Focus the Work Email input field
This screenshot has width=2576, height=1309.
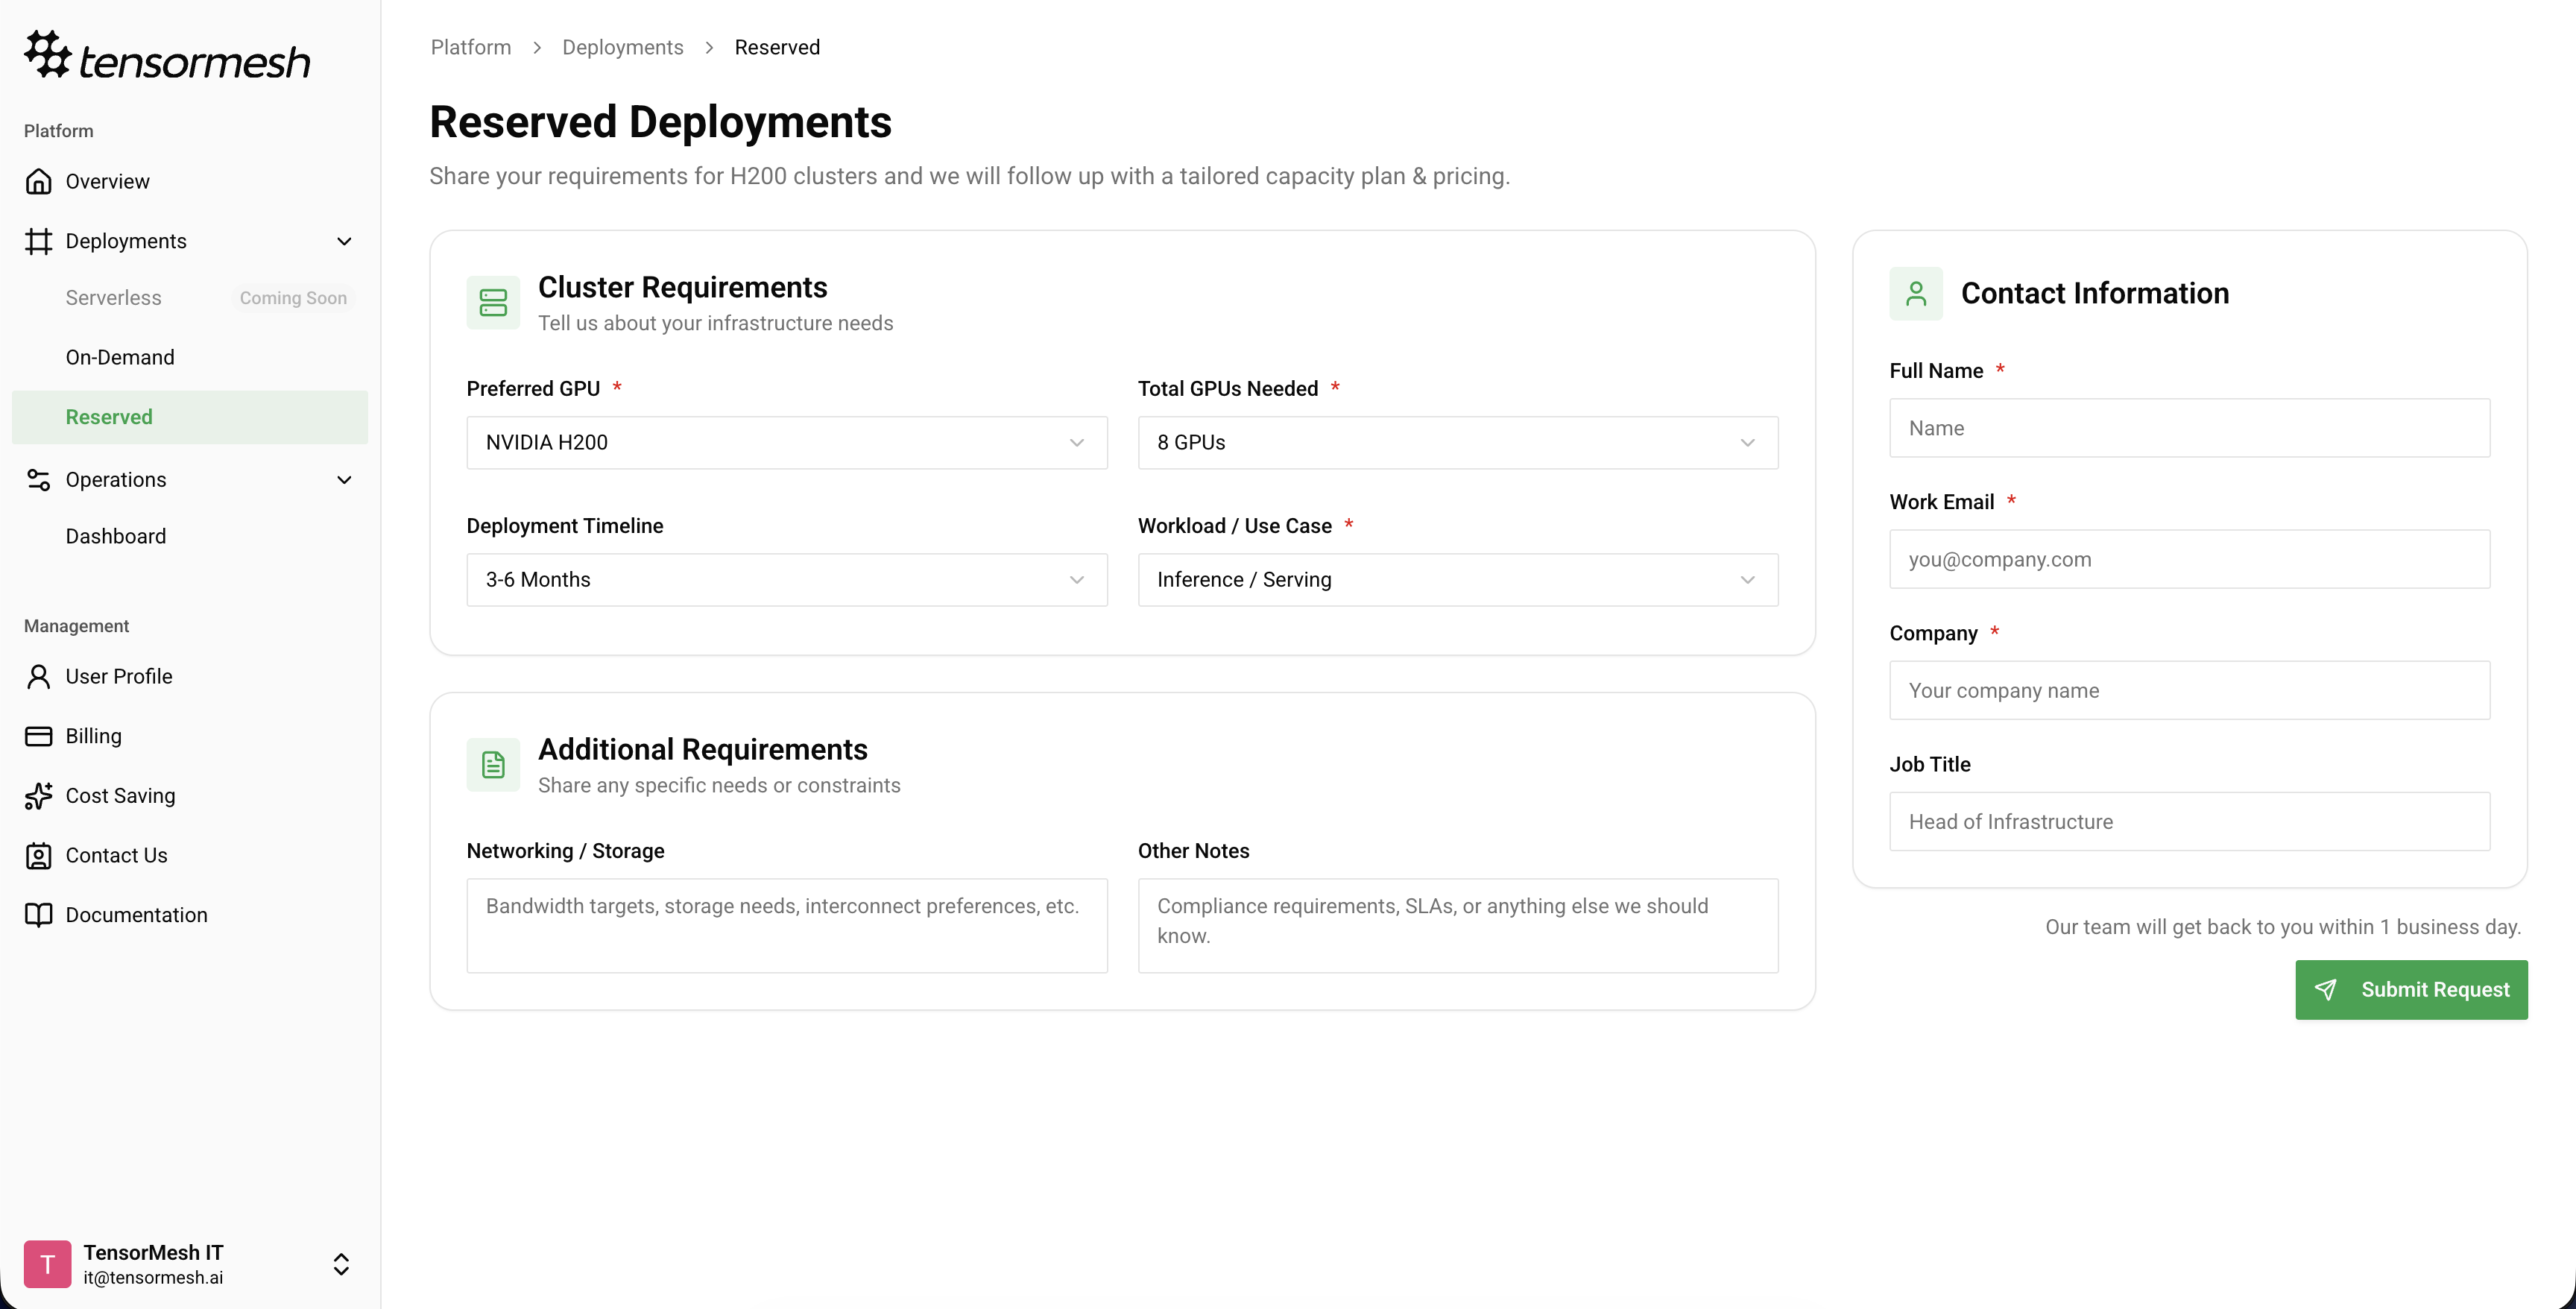coord(2189,559)
